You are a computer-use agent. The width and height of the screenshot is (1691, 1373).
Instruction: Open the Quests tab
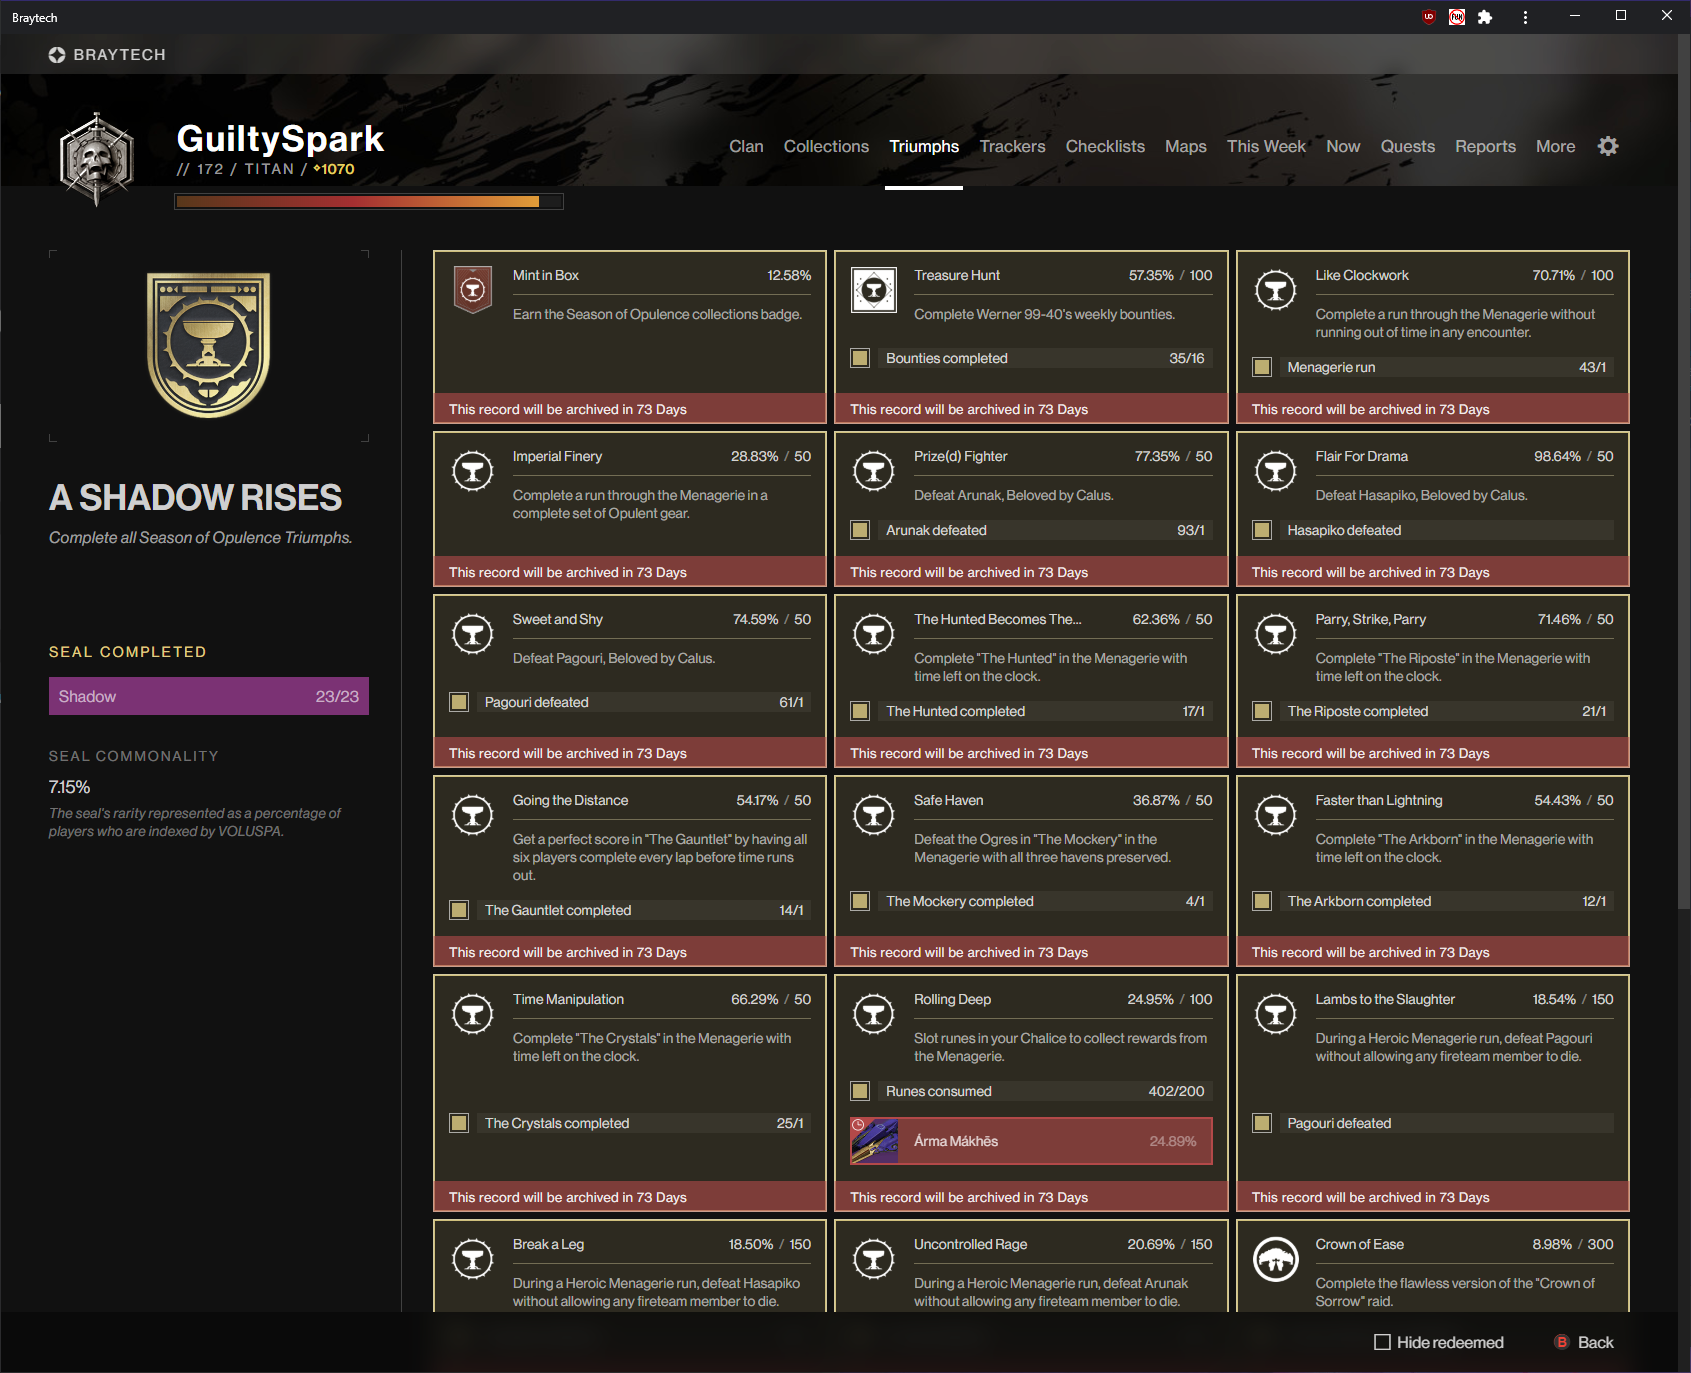(x=1408, y=146)
